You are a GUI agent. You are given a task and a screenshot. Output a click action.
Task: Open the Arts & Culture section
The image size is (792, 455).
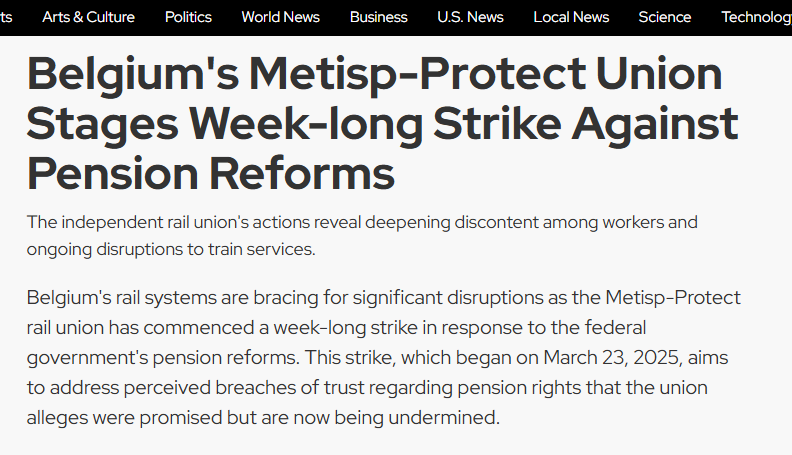tap(88, 17)
